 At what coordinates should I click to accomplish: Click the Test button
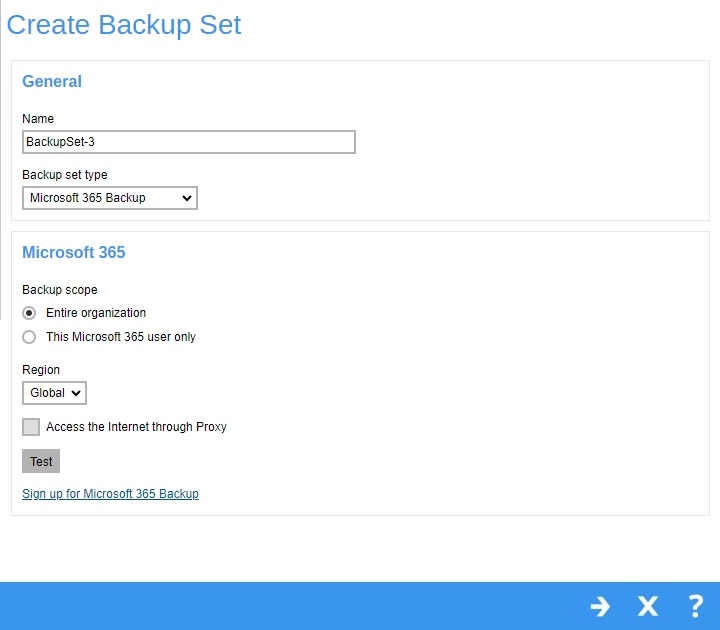(x=41, y=461)
